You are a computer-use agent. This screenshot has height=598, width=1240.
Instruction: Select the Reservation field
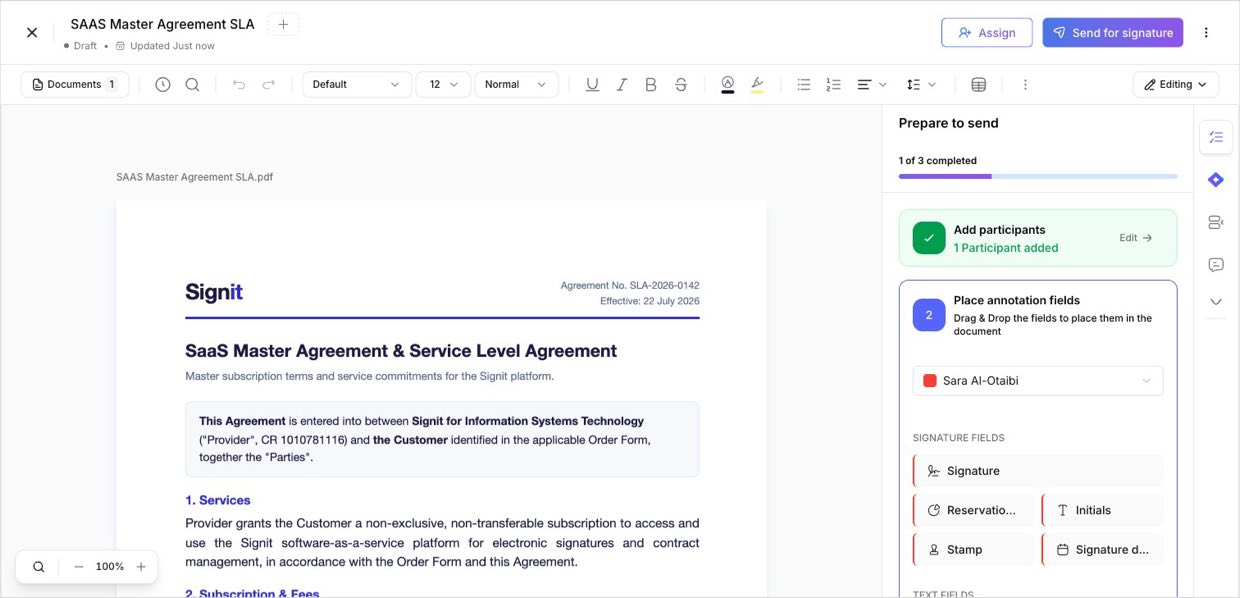pyautogui.click(x=974, y=510)
